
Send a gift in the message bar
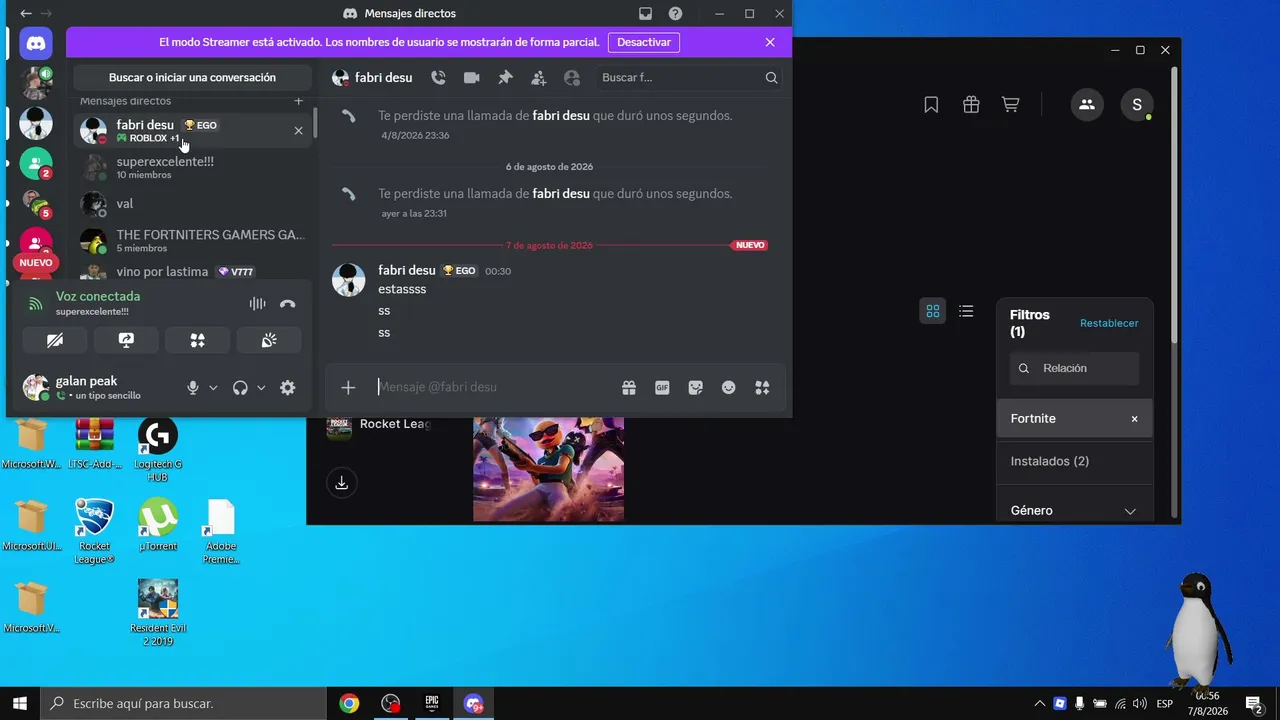(629, 388)
